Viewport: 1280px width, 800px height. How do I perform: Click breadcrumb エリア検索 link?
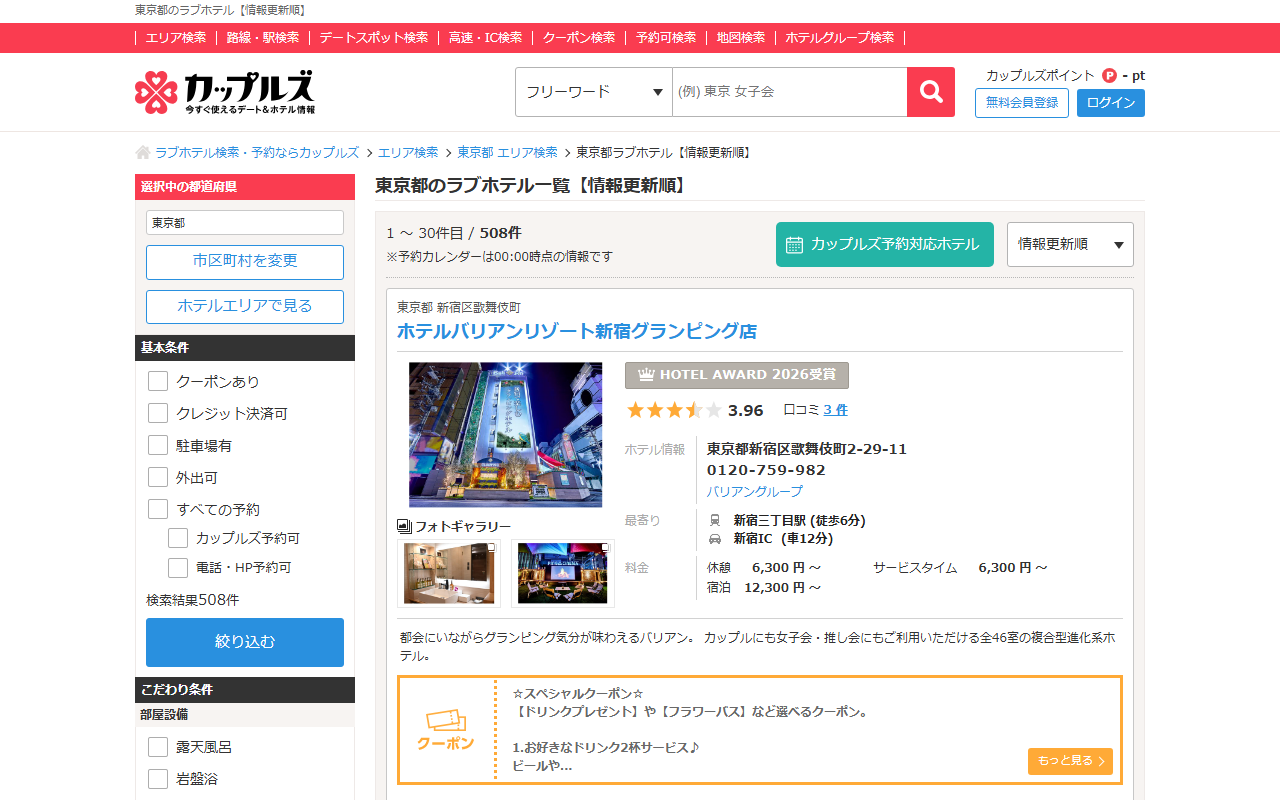pyautogui.click(x=408, y=153)
